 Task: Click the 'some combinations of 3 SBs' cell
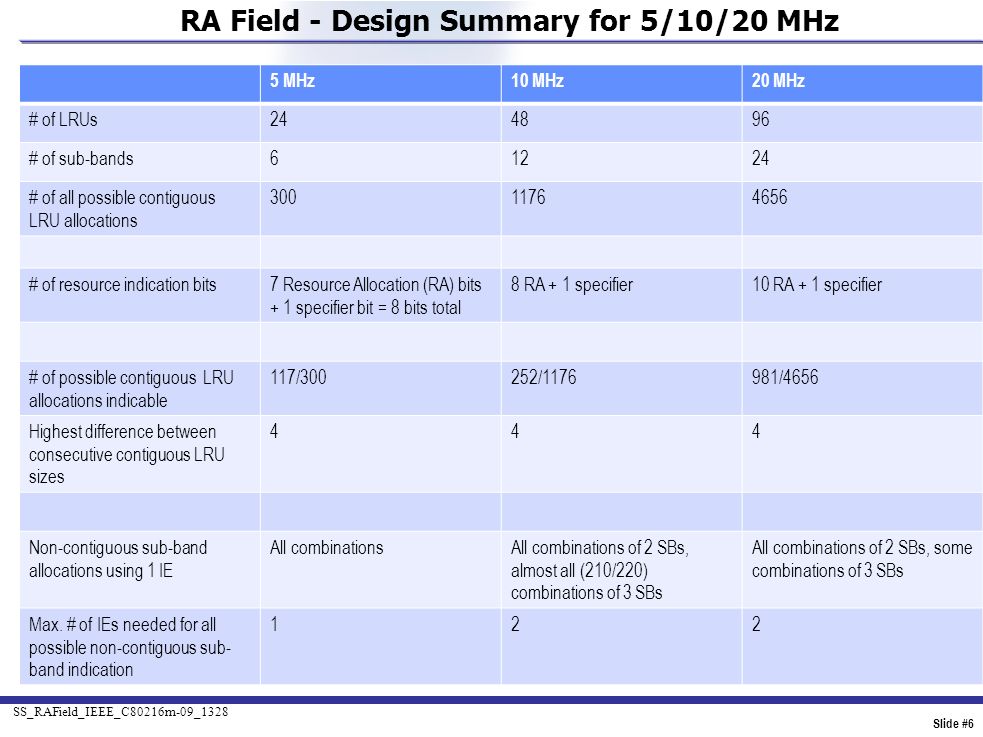pyautogui.click(x=862, y=569)
